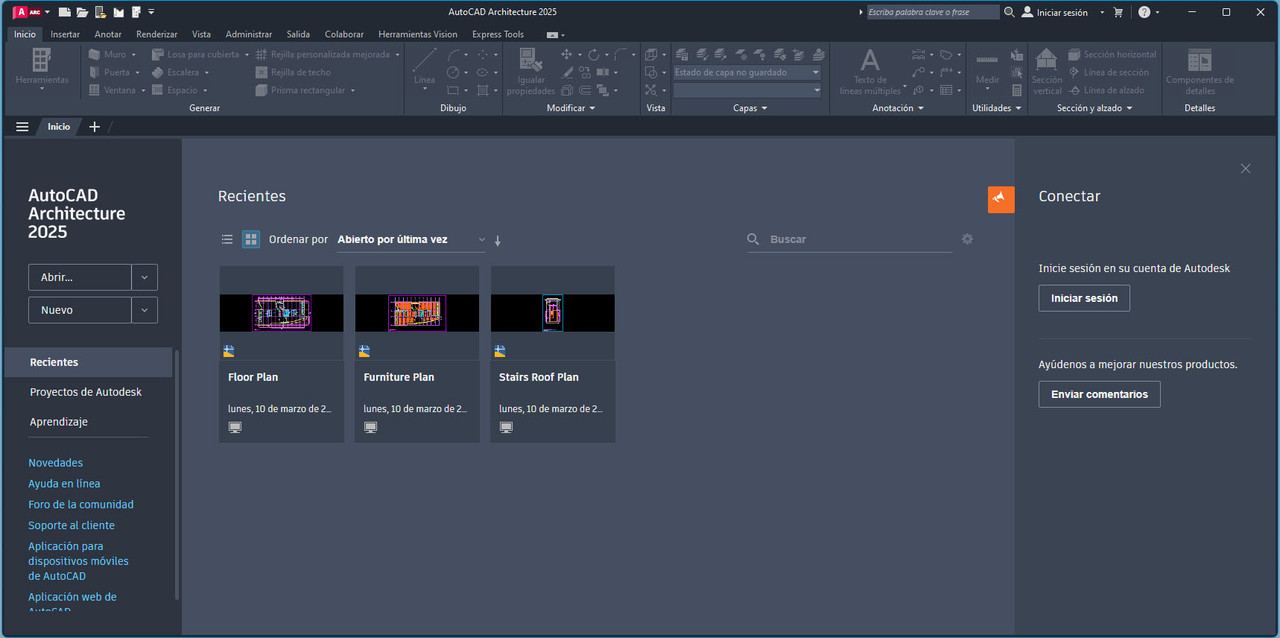Click the Herramientas tool palette icon
The image size is (1280, 638).
[42, 68]
